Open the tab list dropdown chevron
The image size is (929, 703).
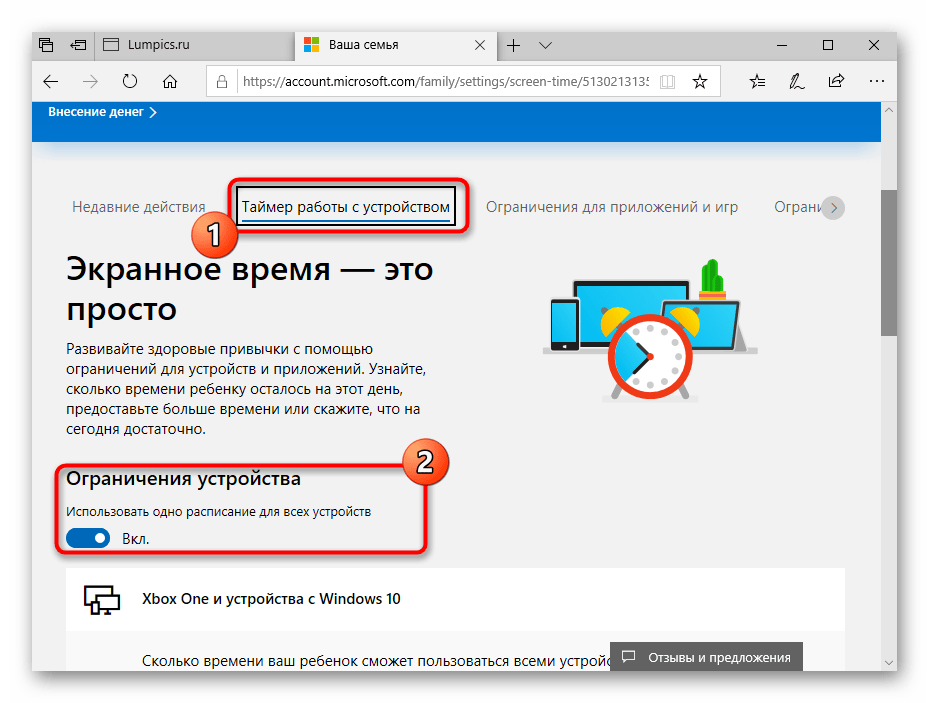click(545, 45)
